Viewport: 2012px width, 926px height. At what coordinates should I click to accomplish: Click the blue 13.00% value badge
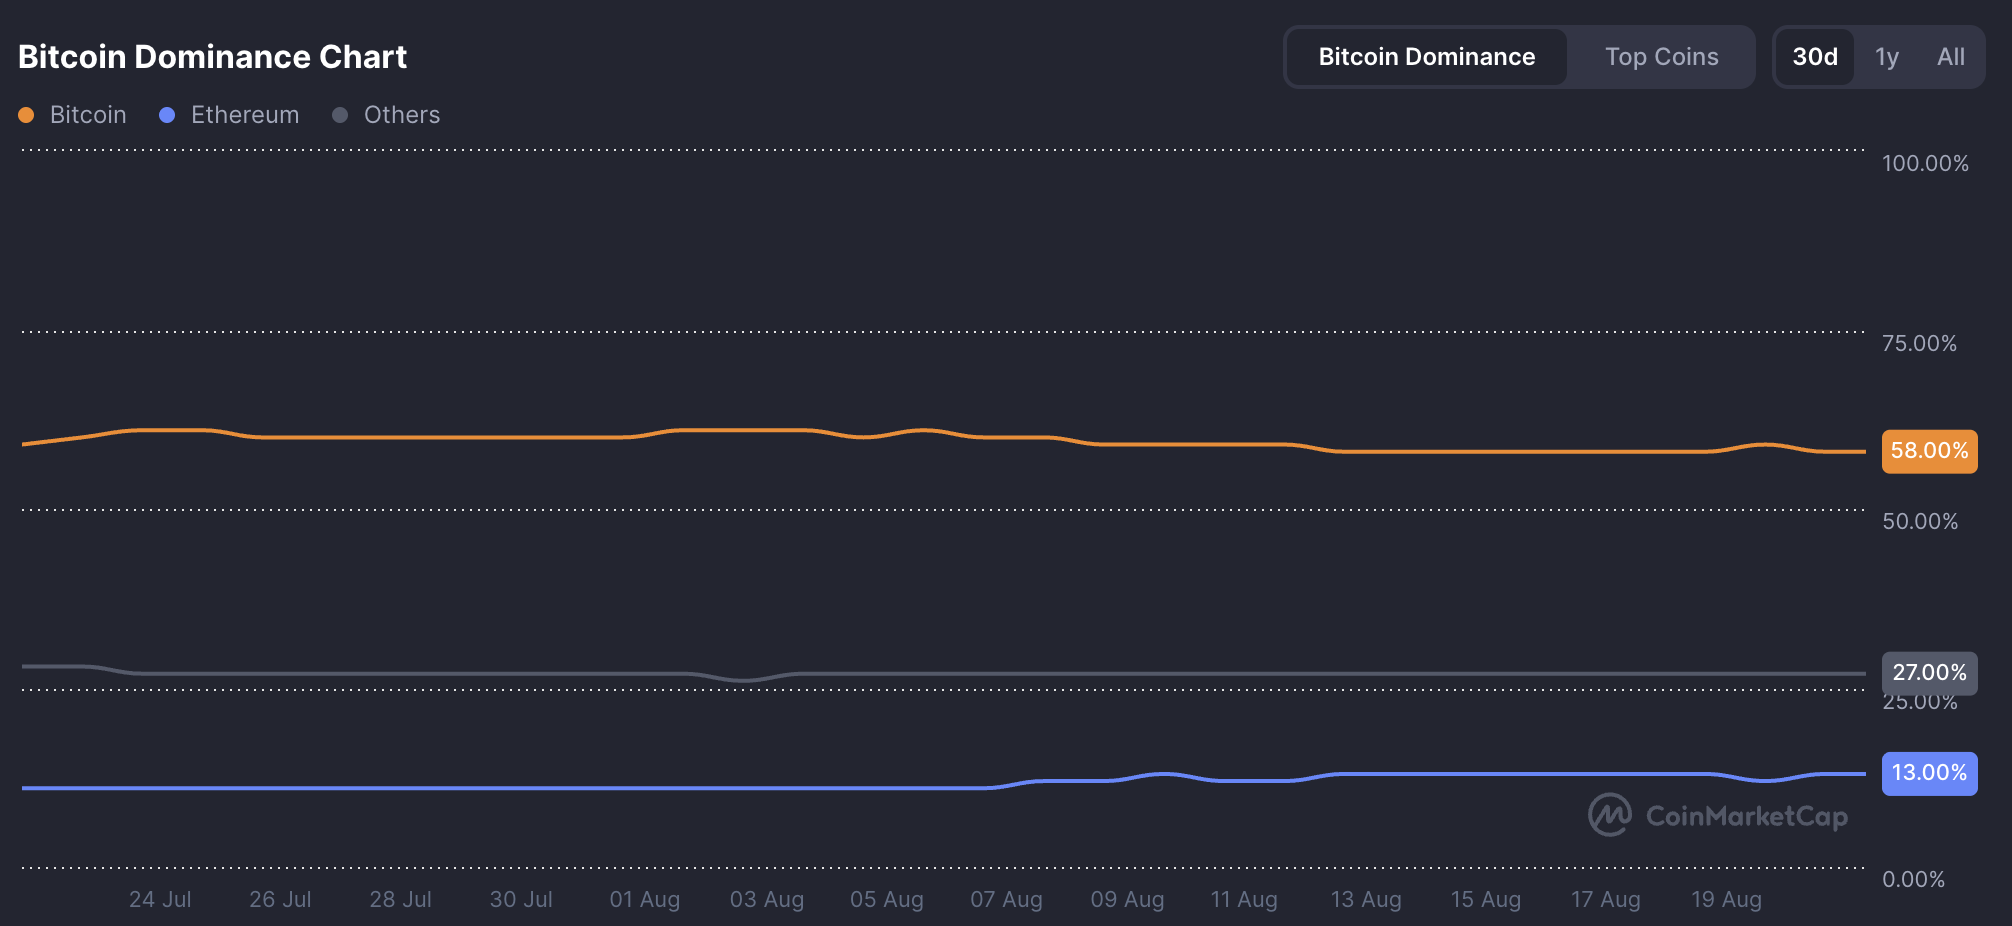pyautogui.click(x=1929, y=773)
